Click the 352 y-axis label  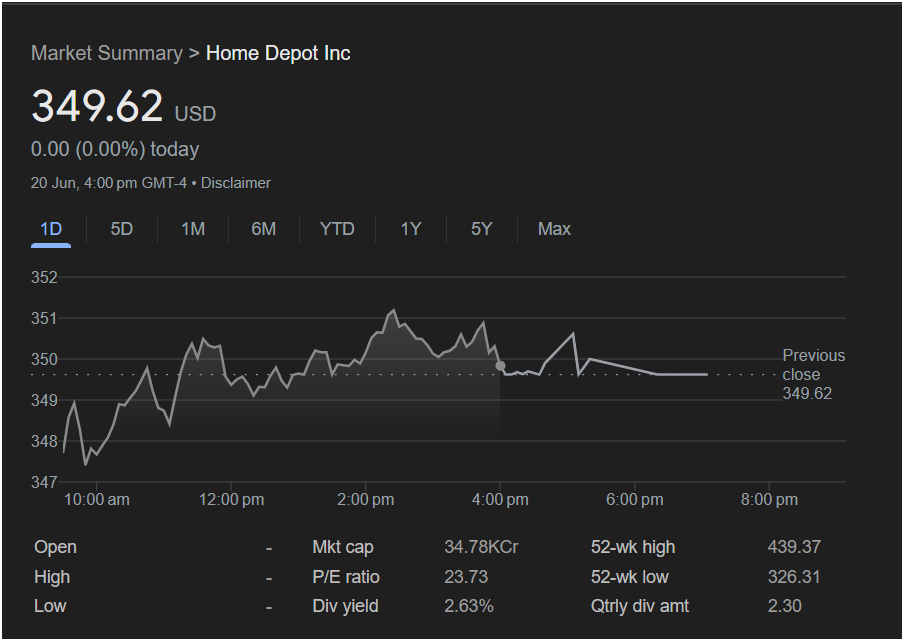[x=44, y=277]
